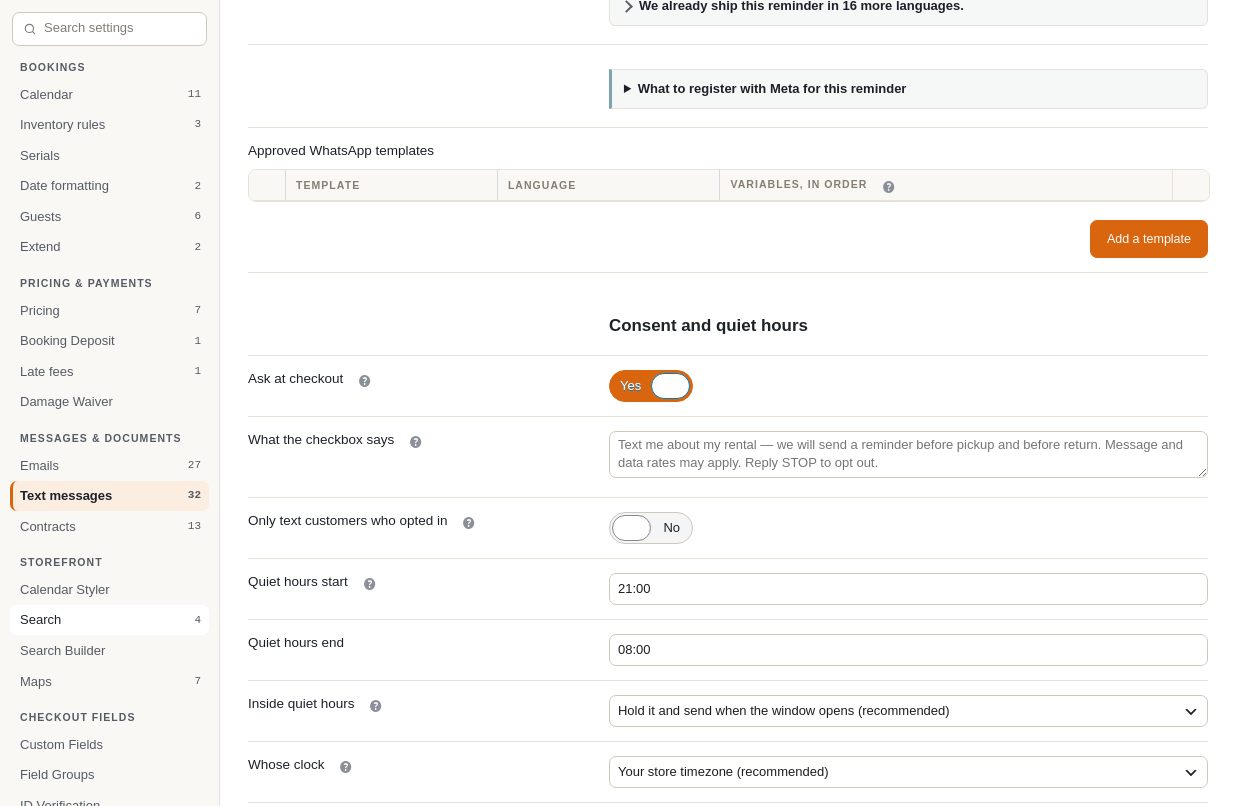The width and height of the screenshot is (1236, 806).
Task: Open Maps settings in sidebar
Action: 110,682
